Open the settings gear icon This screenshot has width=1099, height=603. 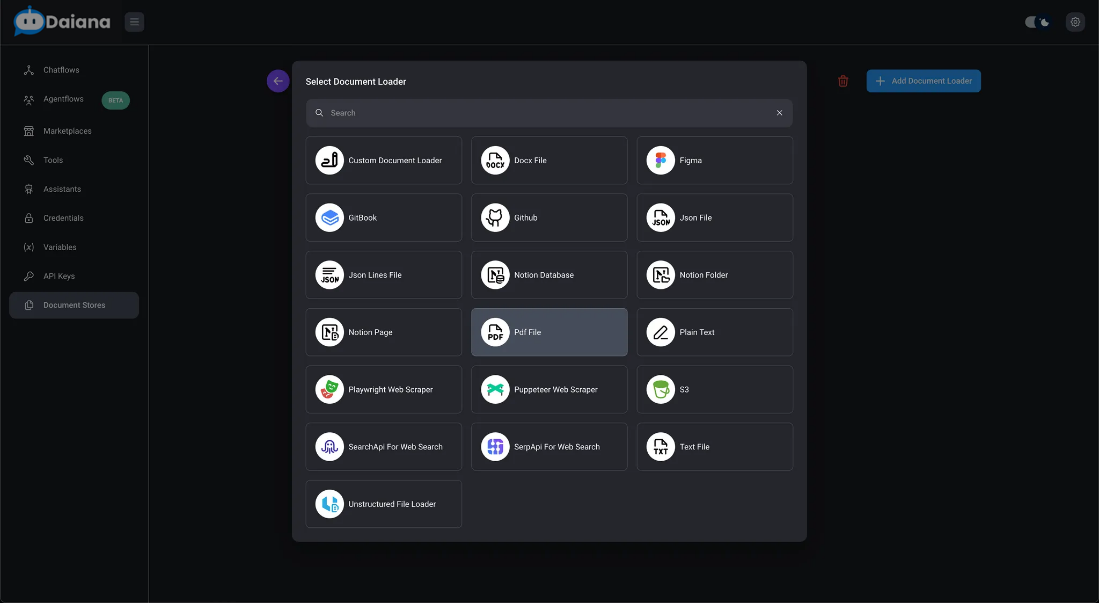pyautogui.click(x=1075, y=22)
